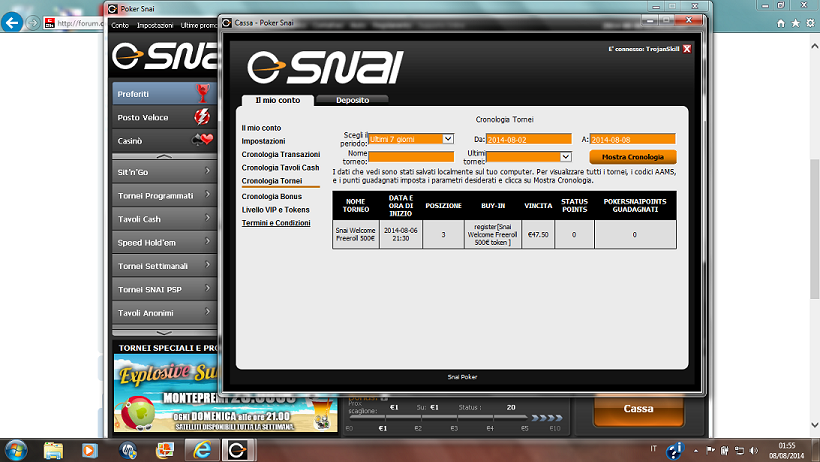This screenshot has width=820, height=462.
Task: Click the browser forward arrow
Action: (33, 23)
